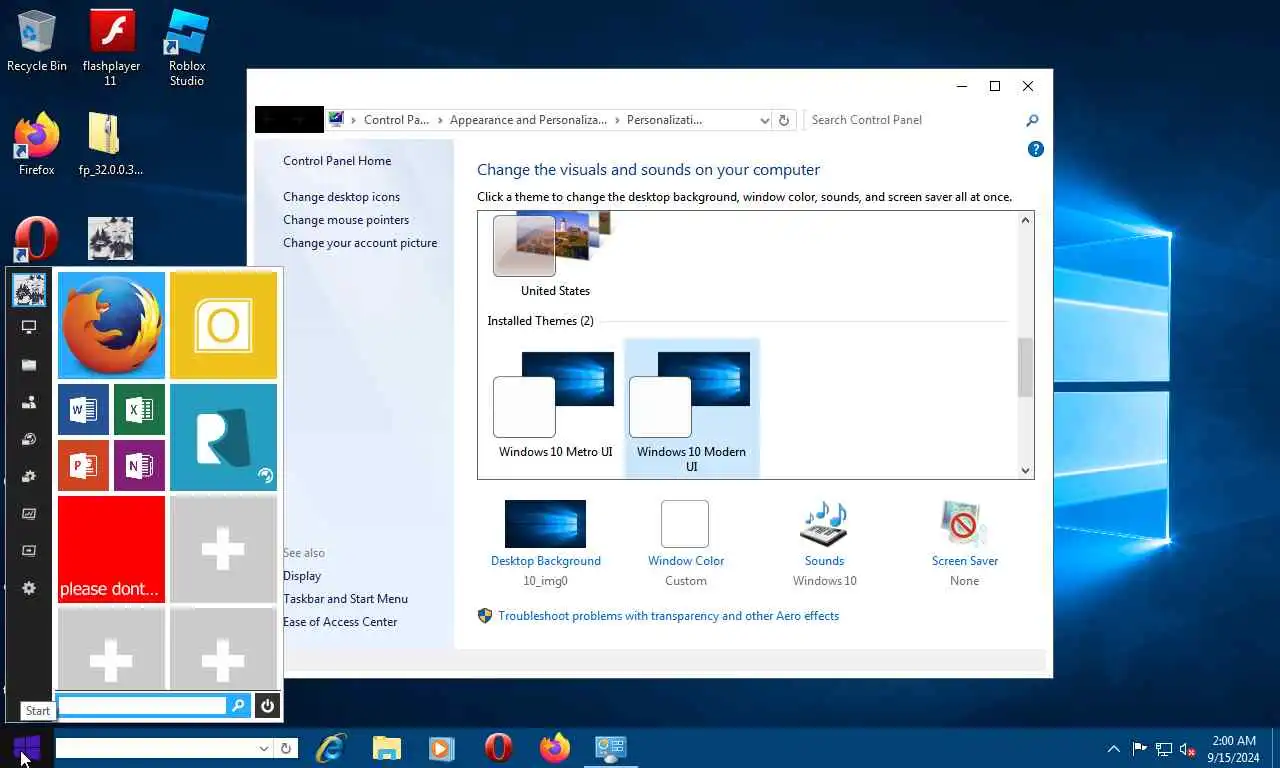The height and width of the screenshot is (768, 1280).
Task: Click the theme list scroll up arrow
Action: click(x=1025, y=220)
